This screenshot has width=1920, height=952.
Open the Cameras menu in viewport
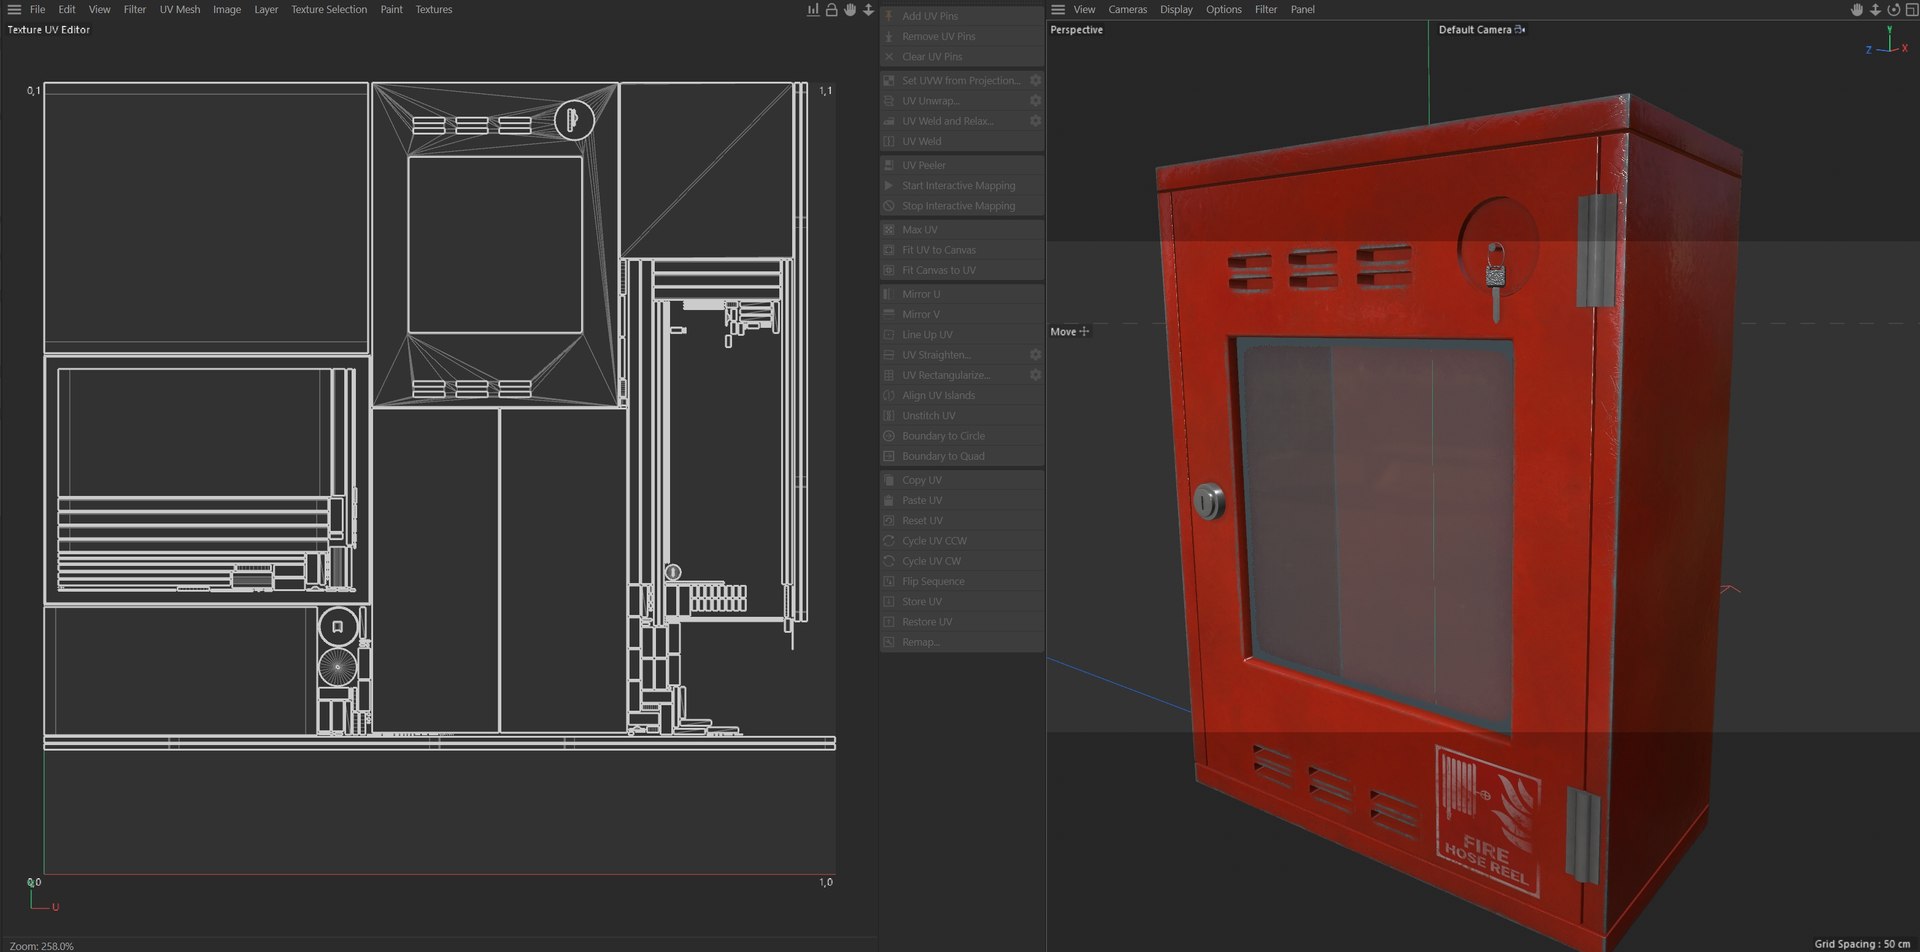[x=1127, y=10]
